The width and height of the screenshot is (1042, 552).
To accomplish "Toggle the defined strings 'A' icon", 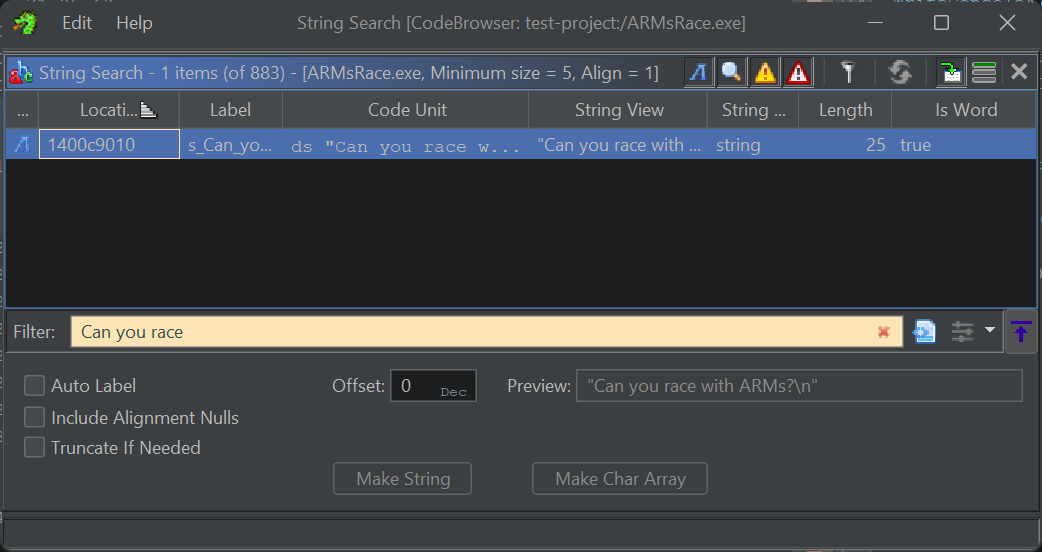I will (x=698, y=72).
